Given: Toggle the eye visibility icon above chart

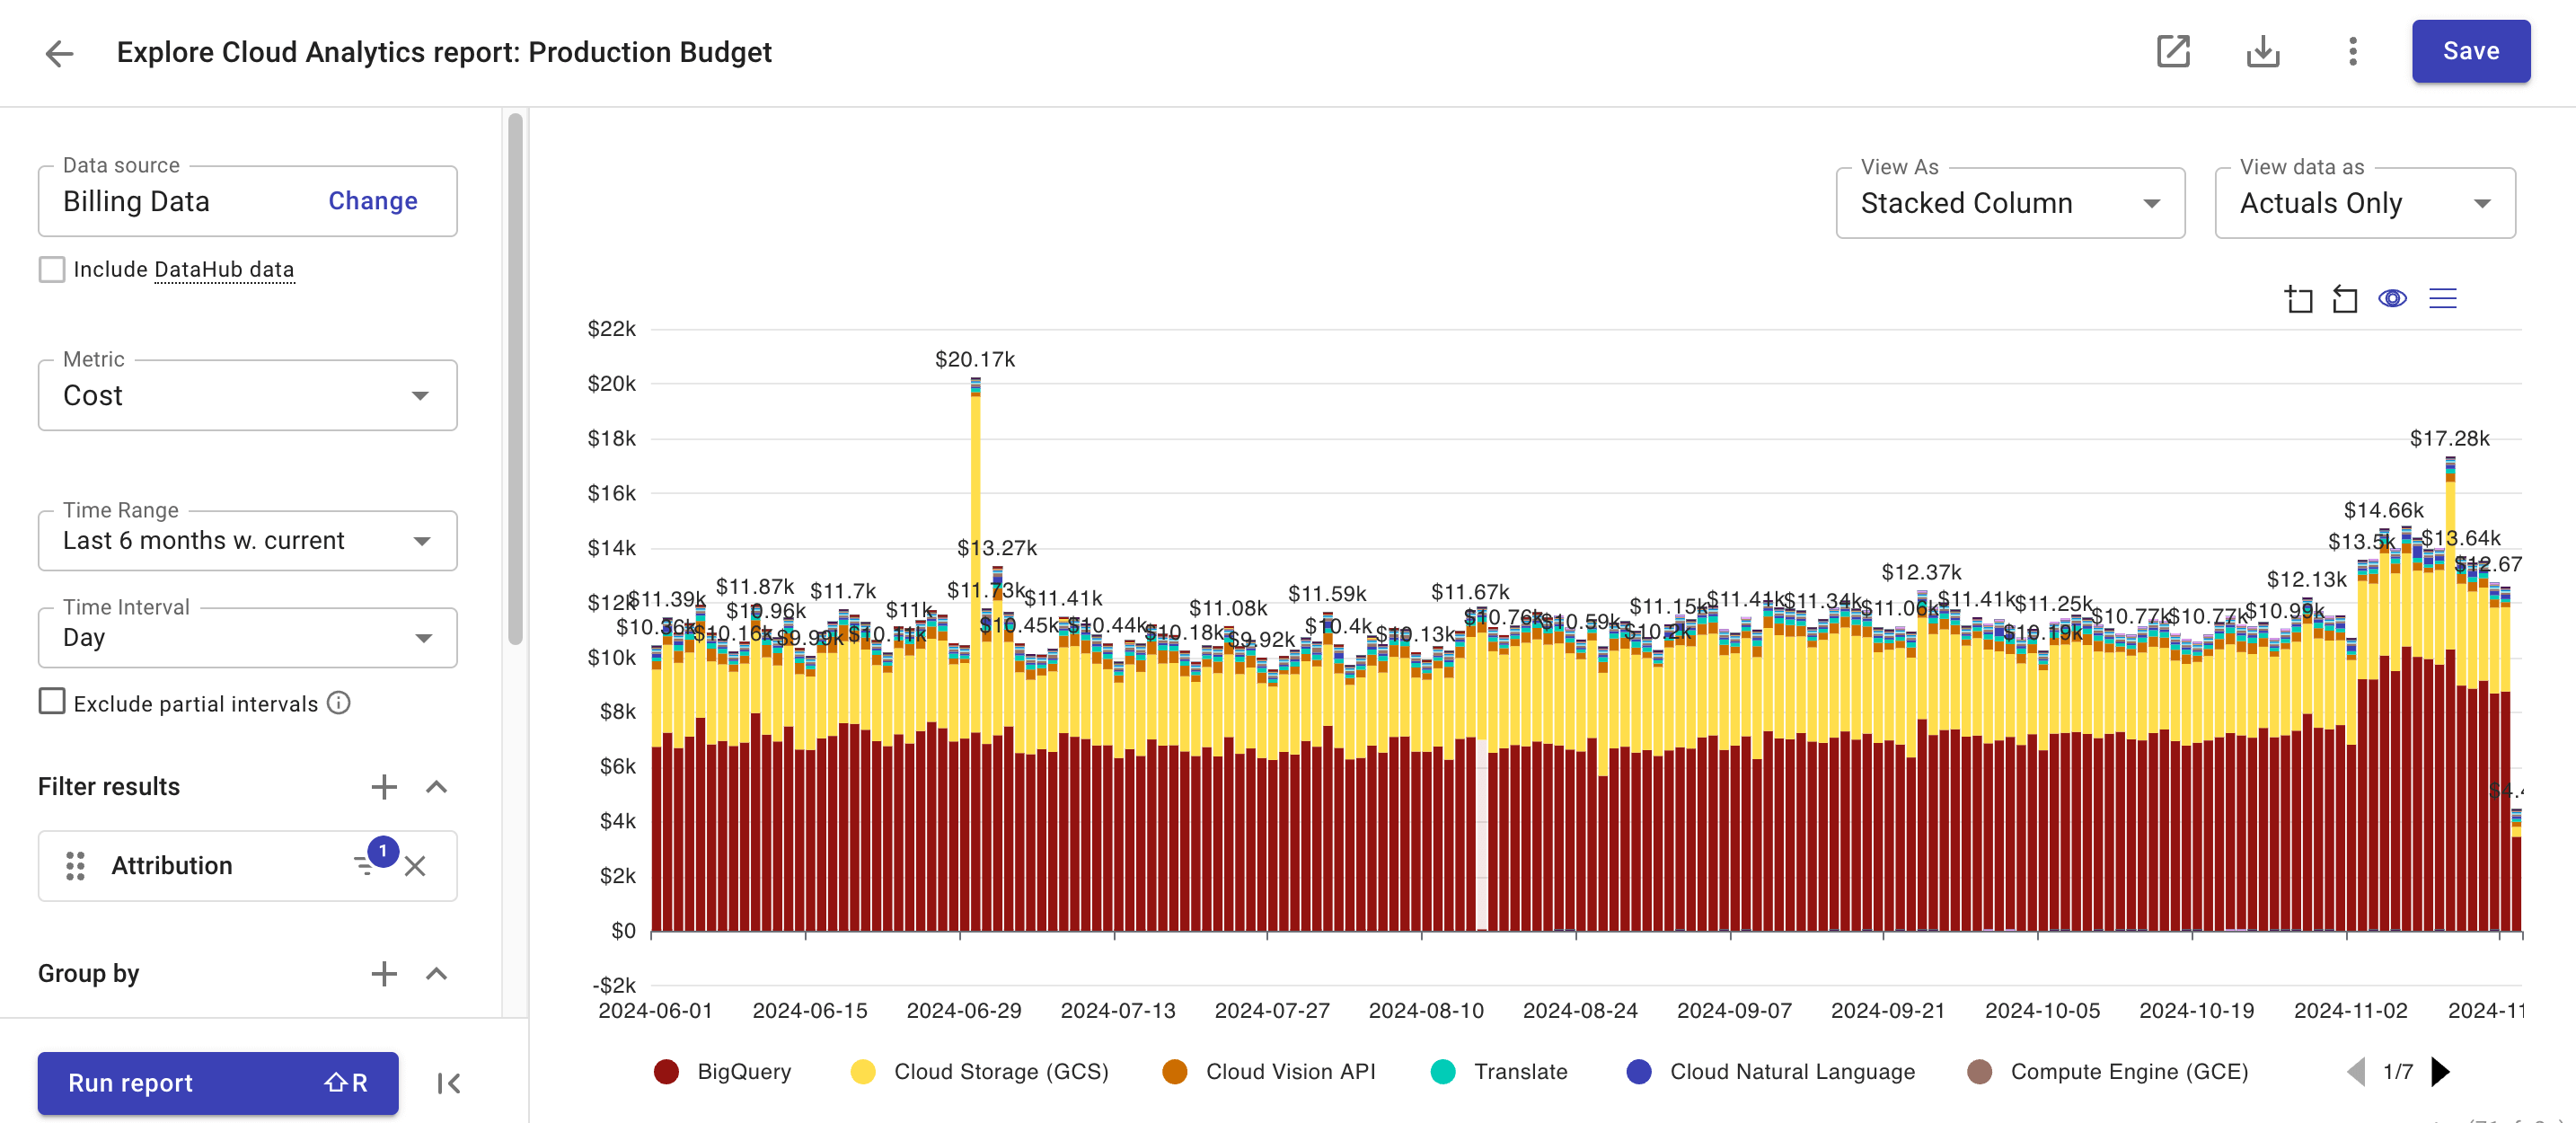Looking at the screenshot, I should 2392,299.
